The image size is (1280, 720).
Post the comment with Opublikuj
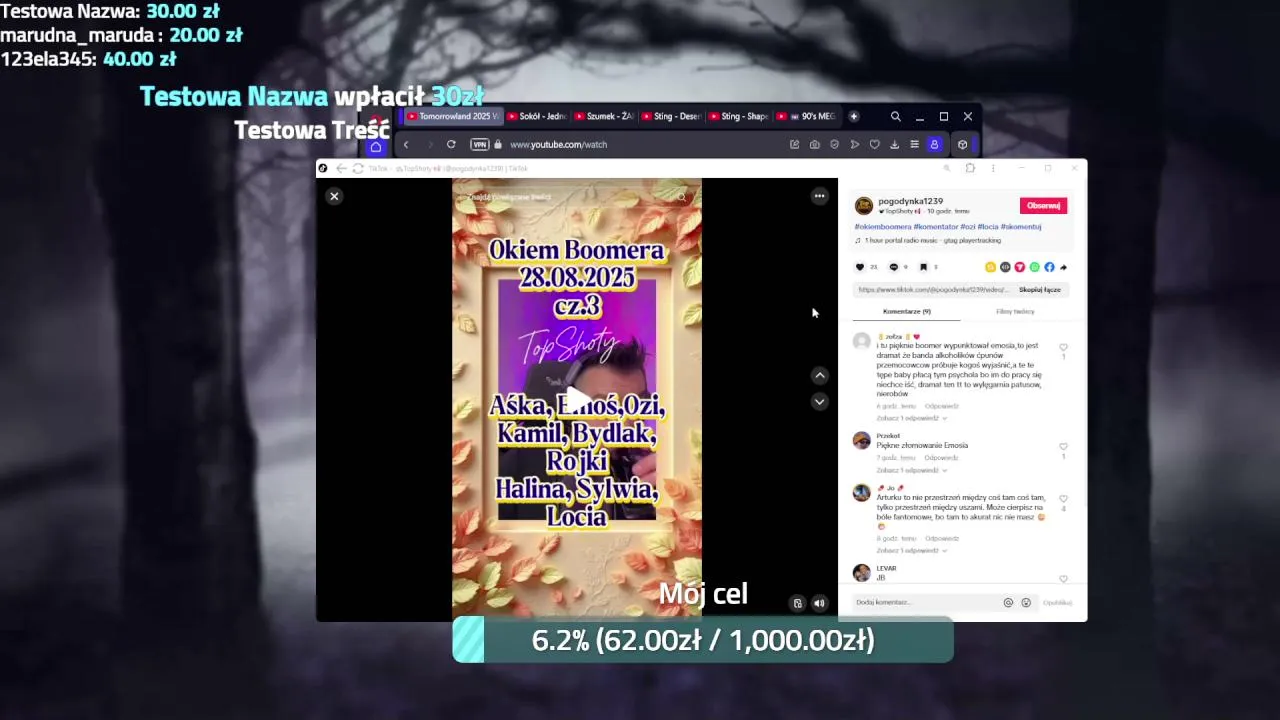[x=1057, y=602]
